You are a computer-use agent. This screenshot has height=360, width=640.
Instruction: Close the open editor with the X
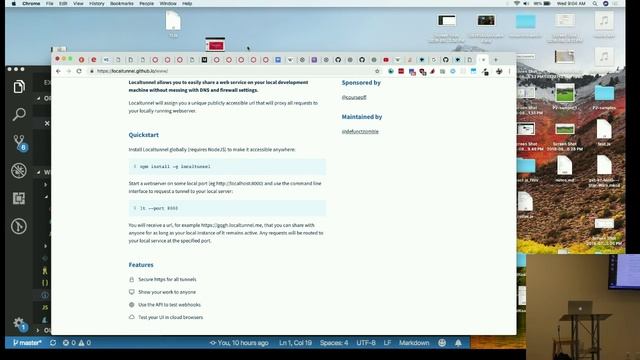click(47, 123)
